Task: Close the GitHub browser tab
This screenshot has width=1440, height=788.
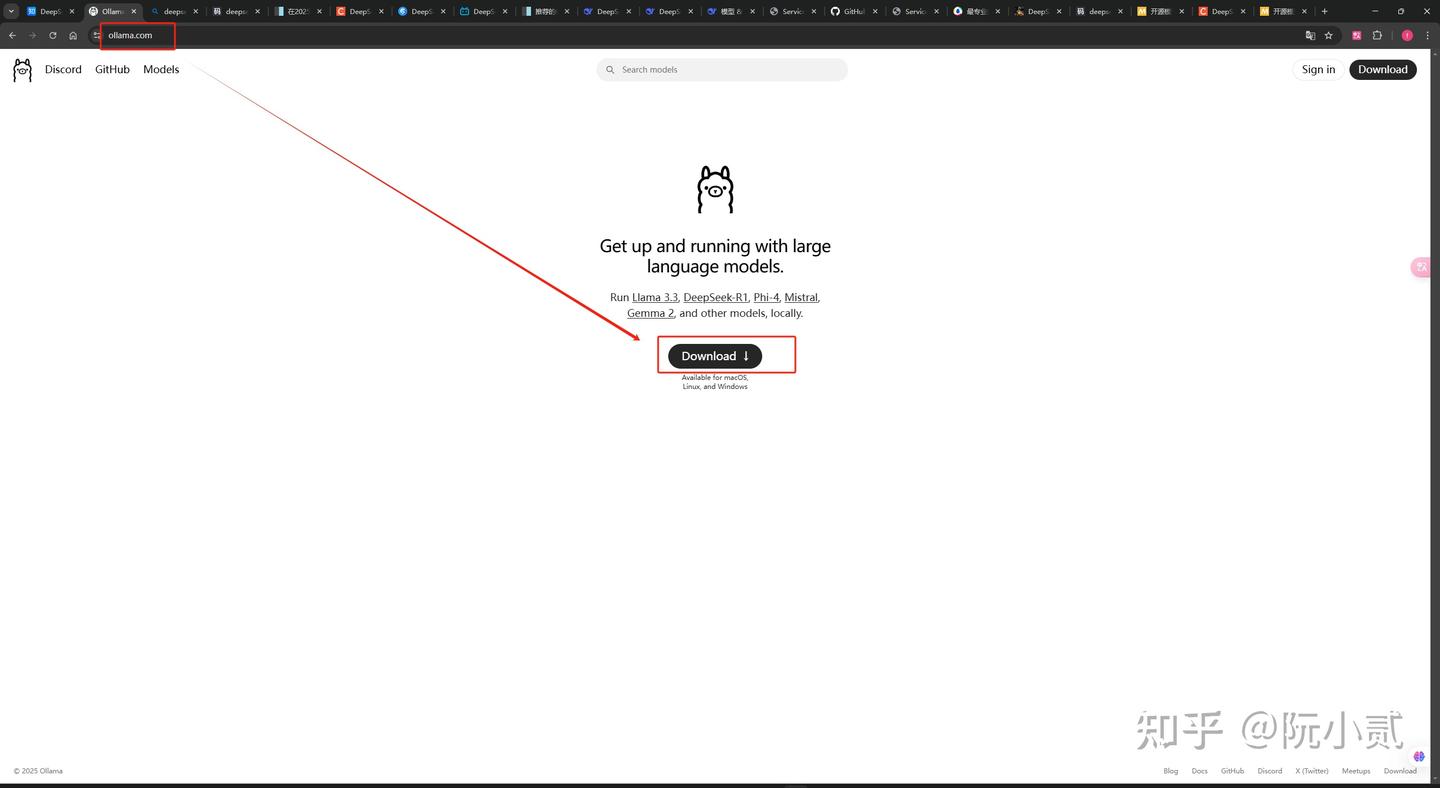Action: [x=875, y=11]
